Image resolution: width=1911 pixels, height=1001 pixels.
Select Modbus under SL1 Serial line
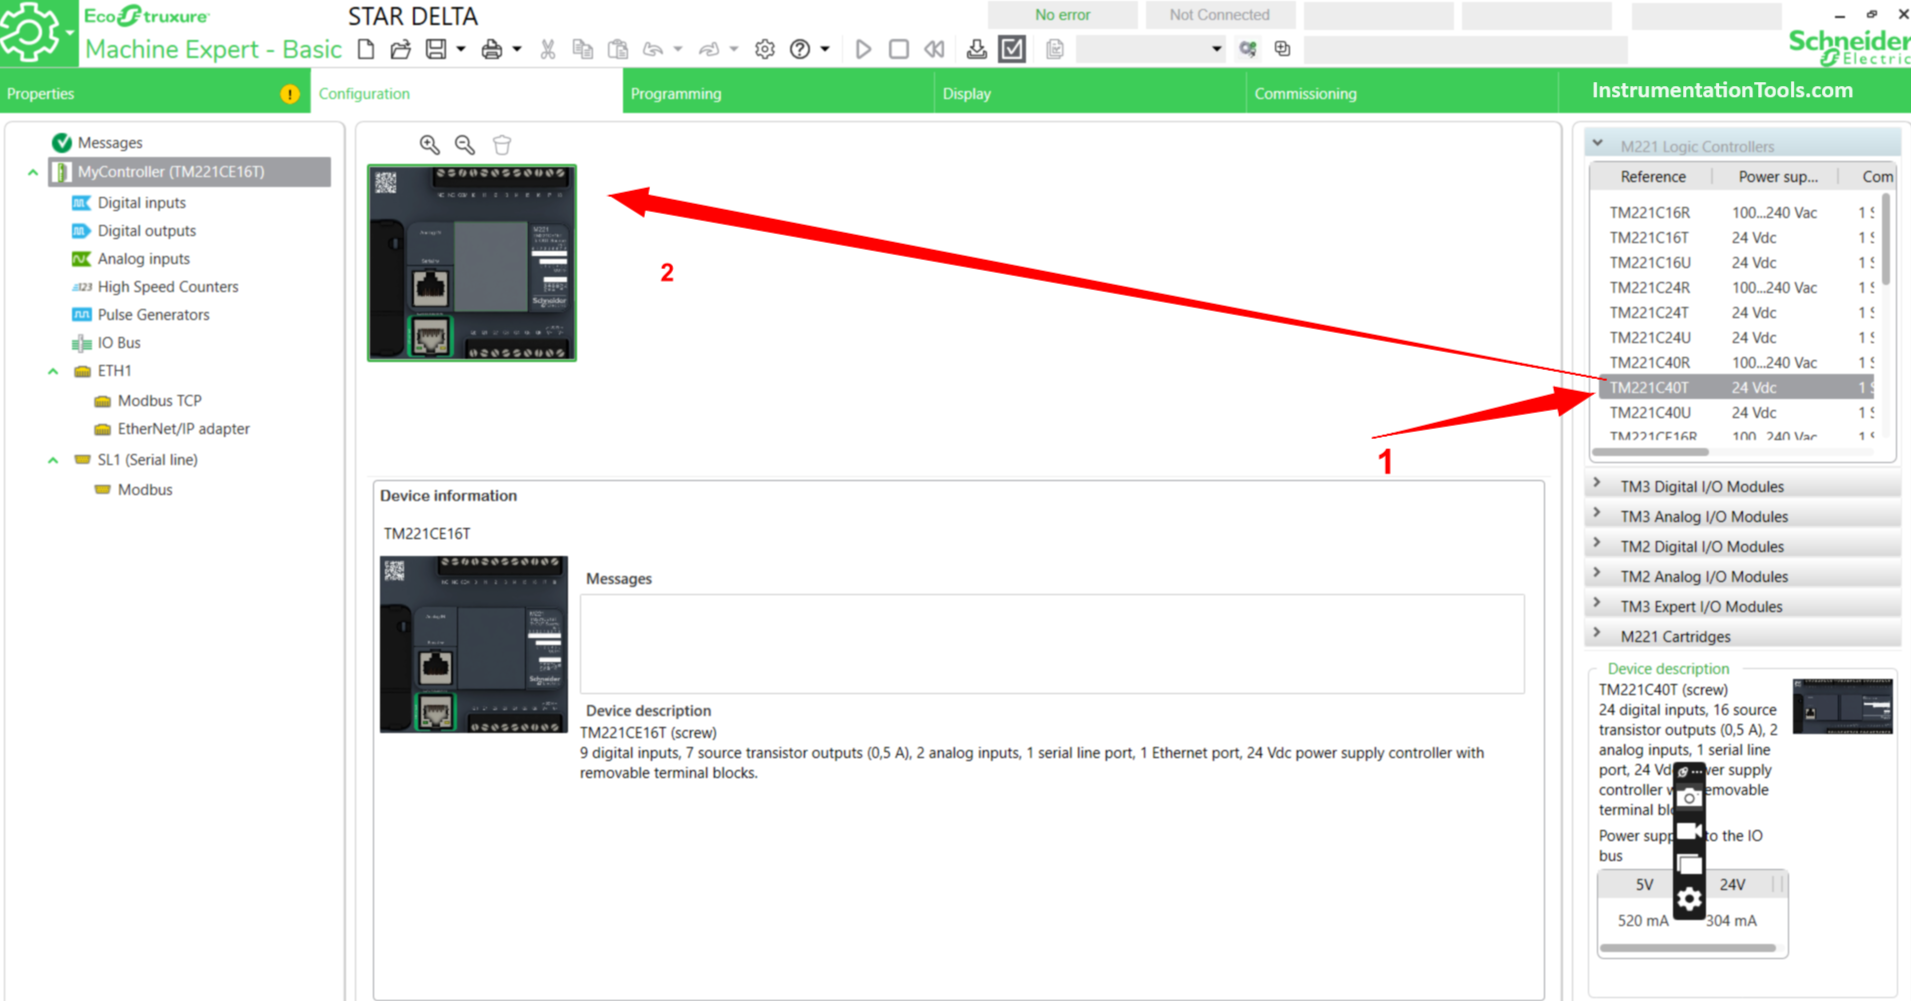tap(145, 490)
